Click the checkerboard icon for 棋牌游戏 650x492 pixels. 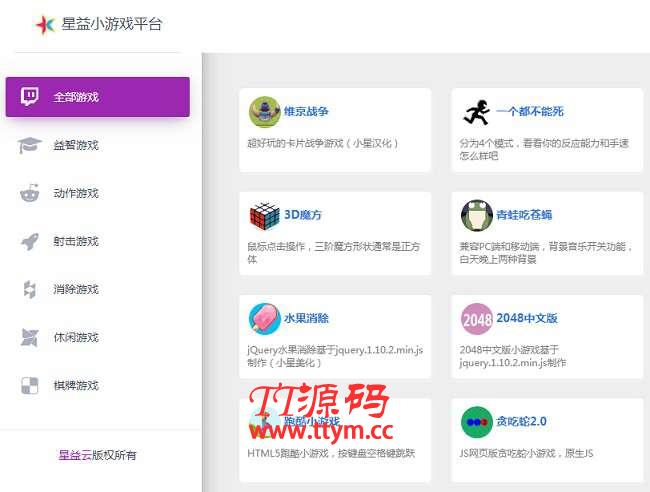(x=29, y=385)
